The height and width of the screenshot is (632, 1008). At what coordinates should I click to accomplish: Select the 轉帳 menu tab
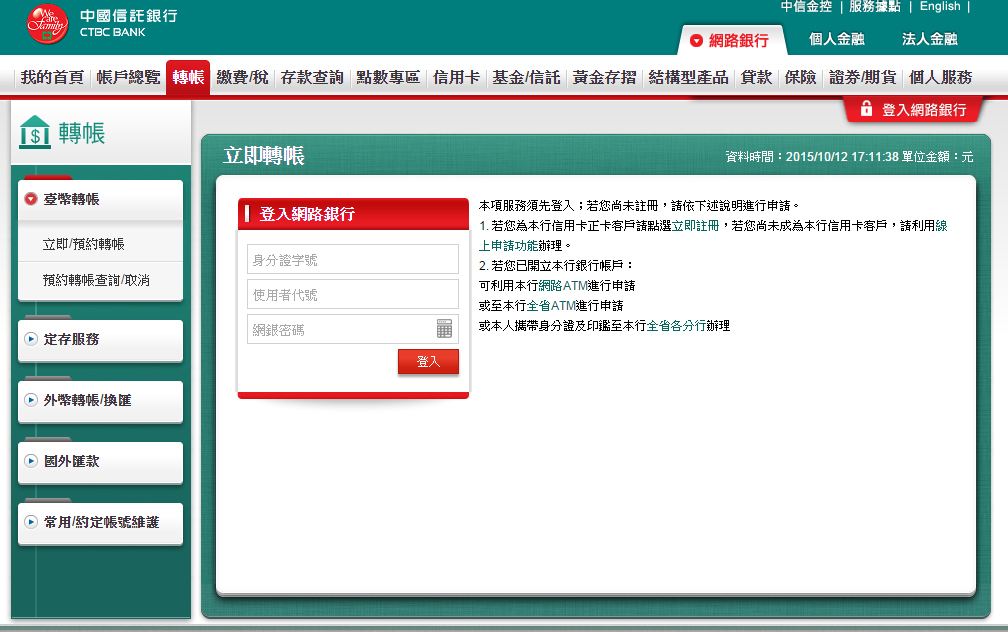188,78
